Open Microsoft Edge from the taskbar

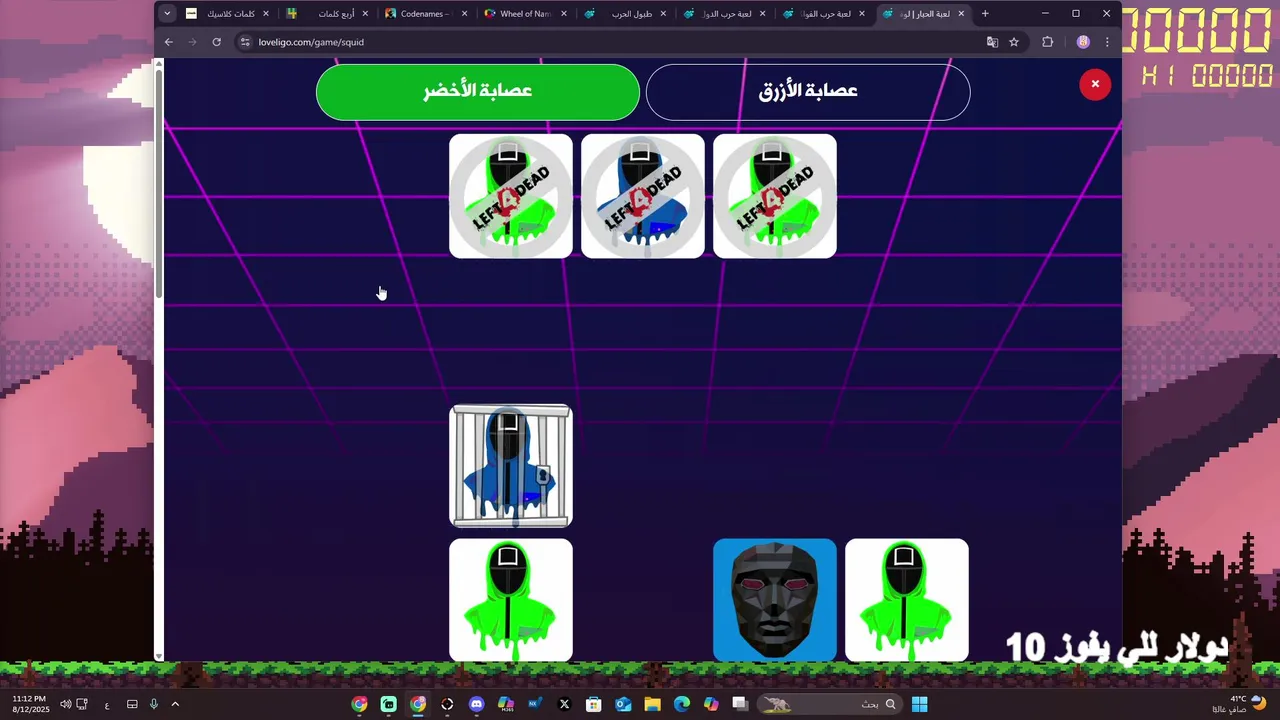[682, 704]
